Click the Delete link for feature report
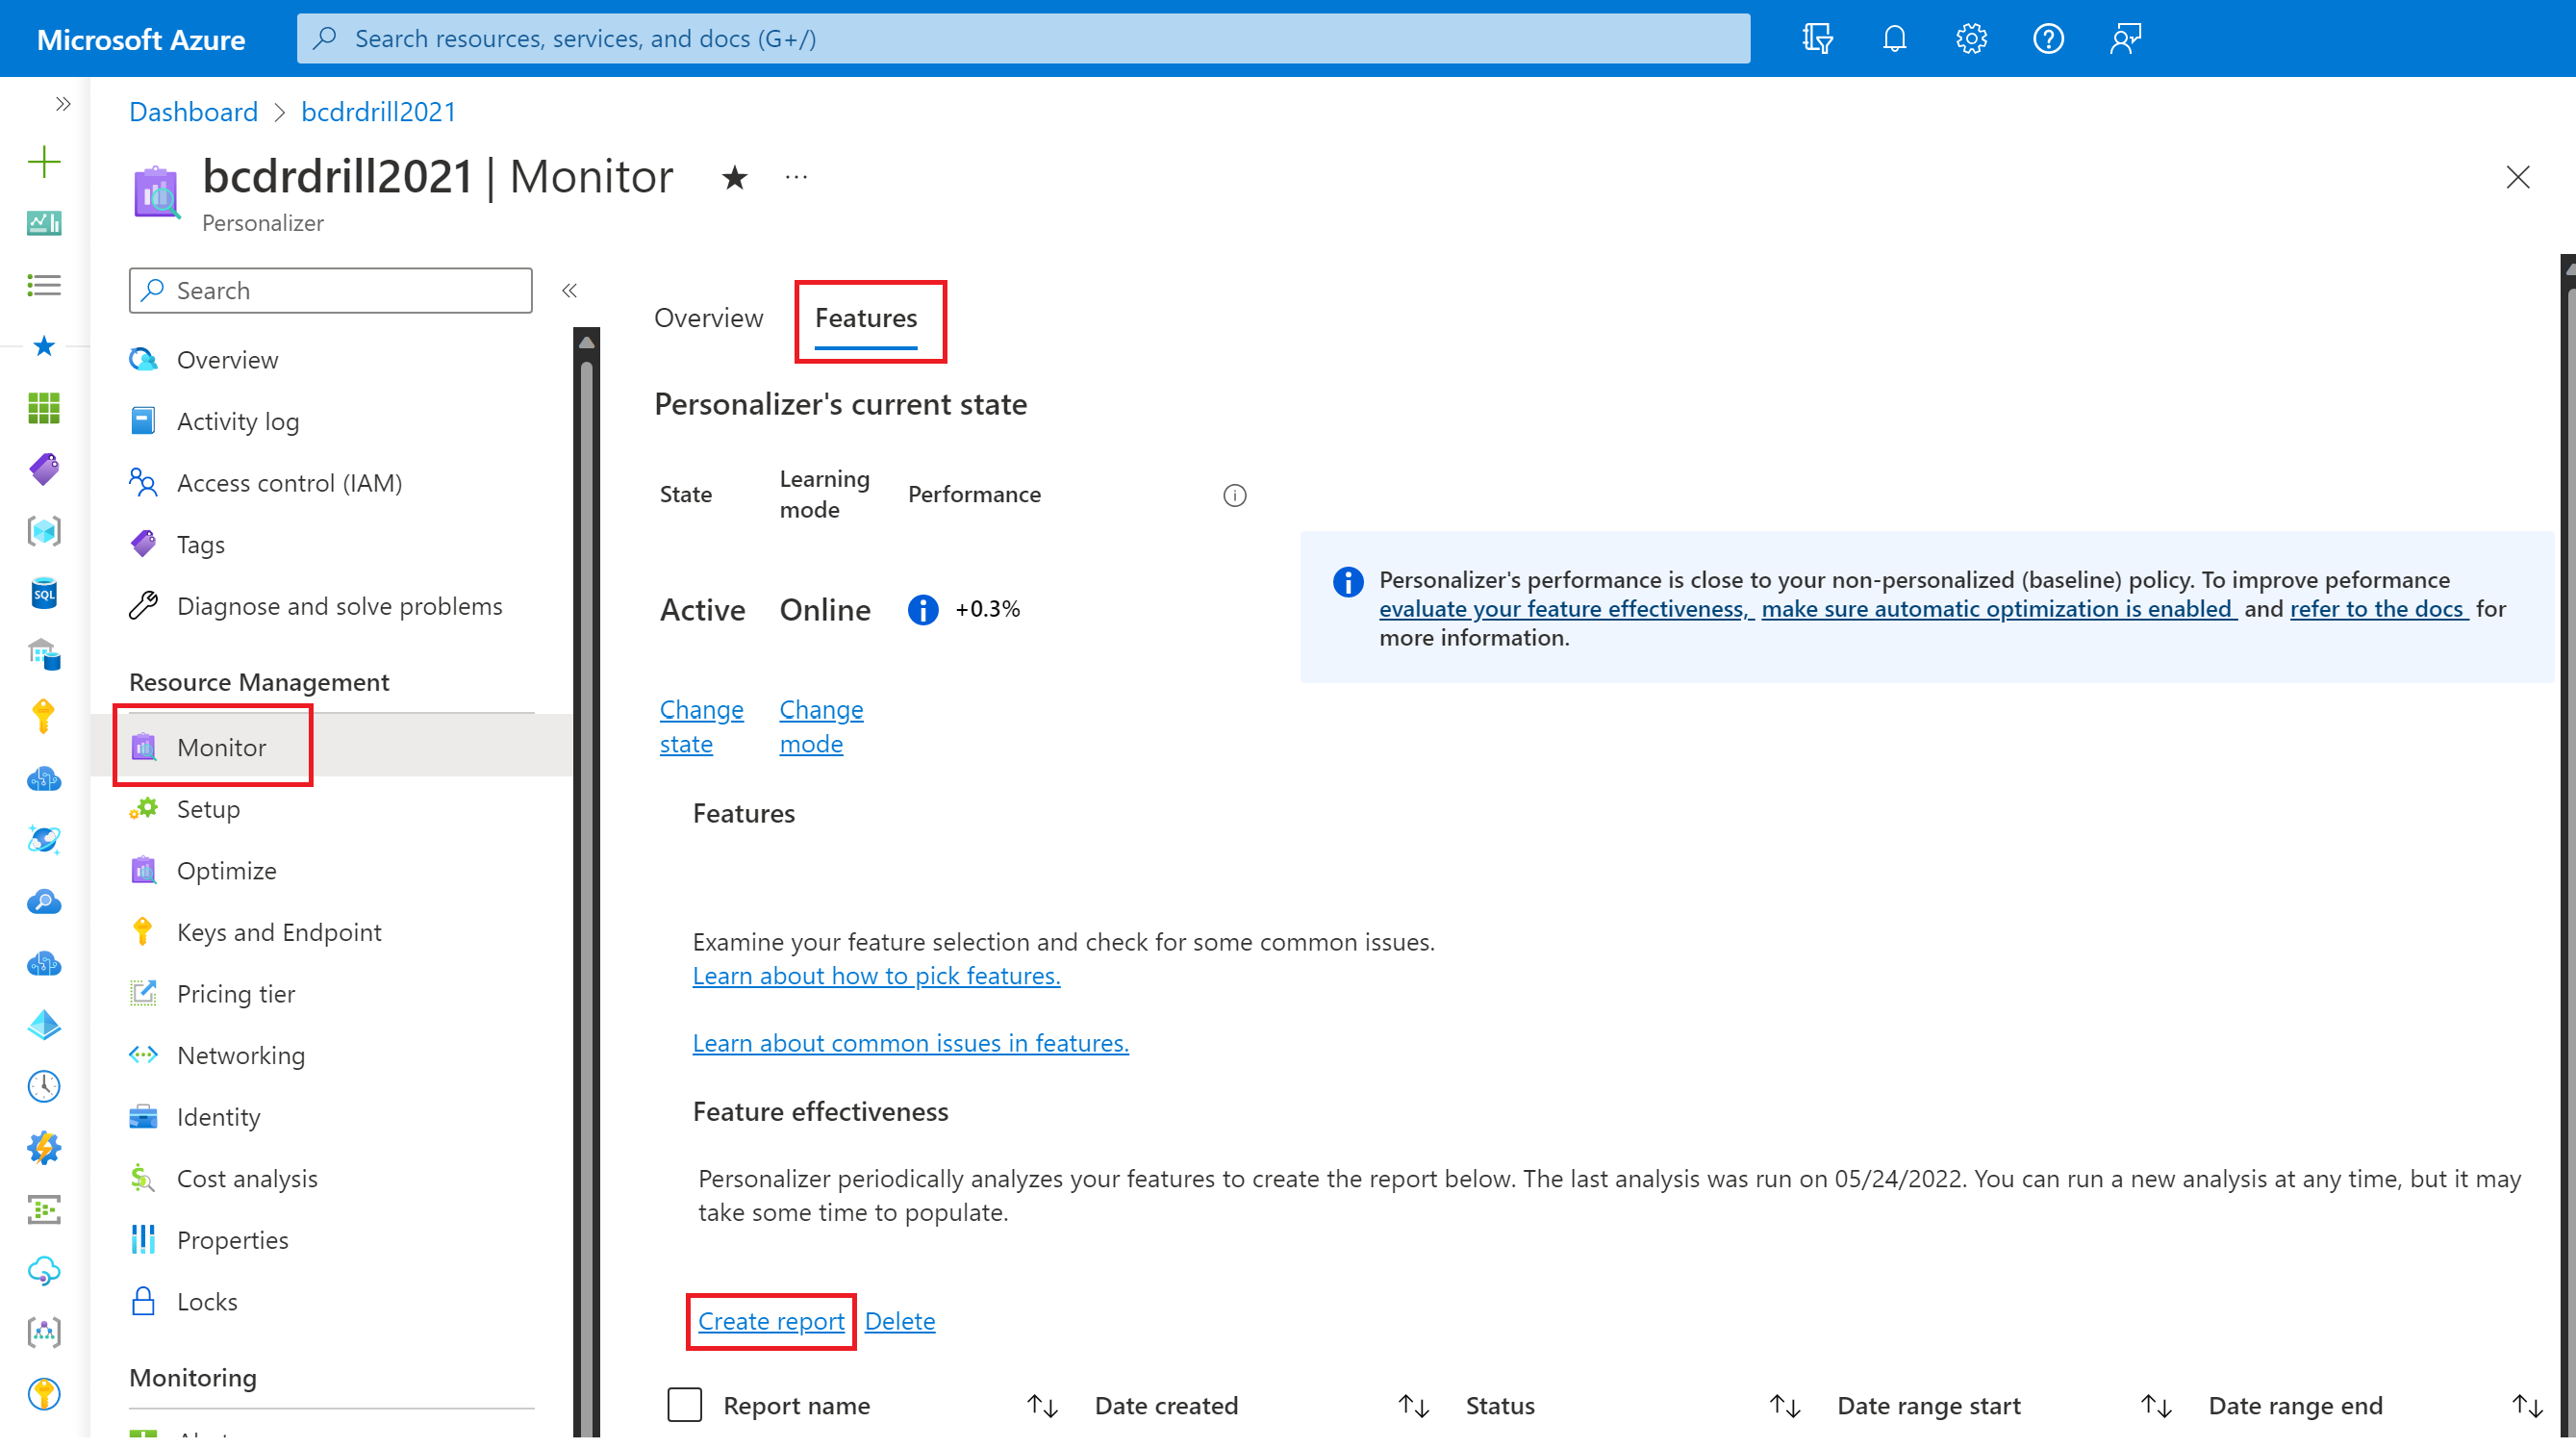This screenshot has height=1448, width=2576. pos(898,1319)
